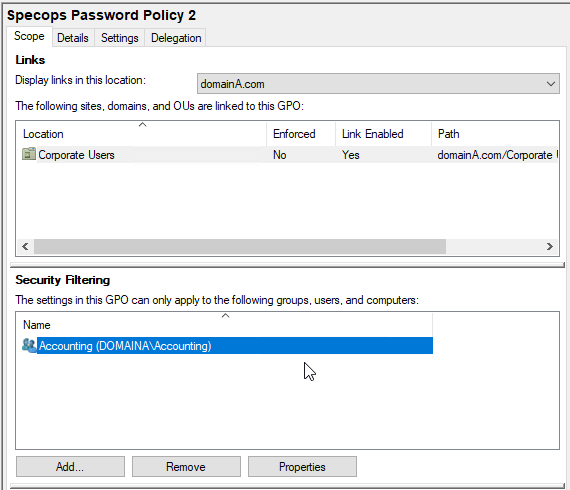Click the Enforced value No
570x490 pixels.
point(280,155)
